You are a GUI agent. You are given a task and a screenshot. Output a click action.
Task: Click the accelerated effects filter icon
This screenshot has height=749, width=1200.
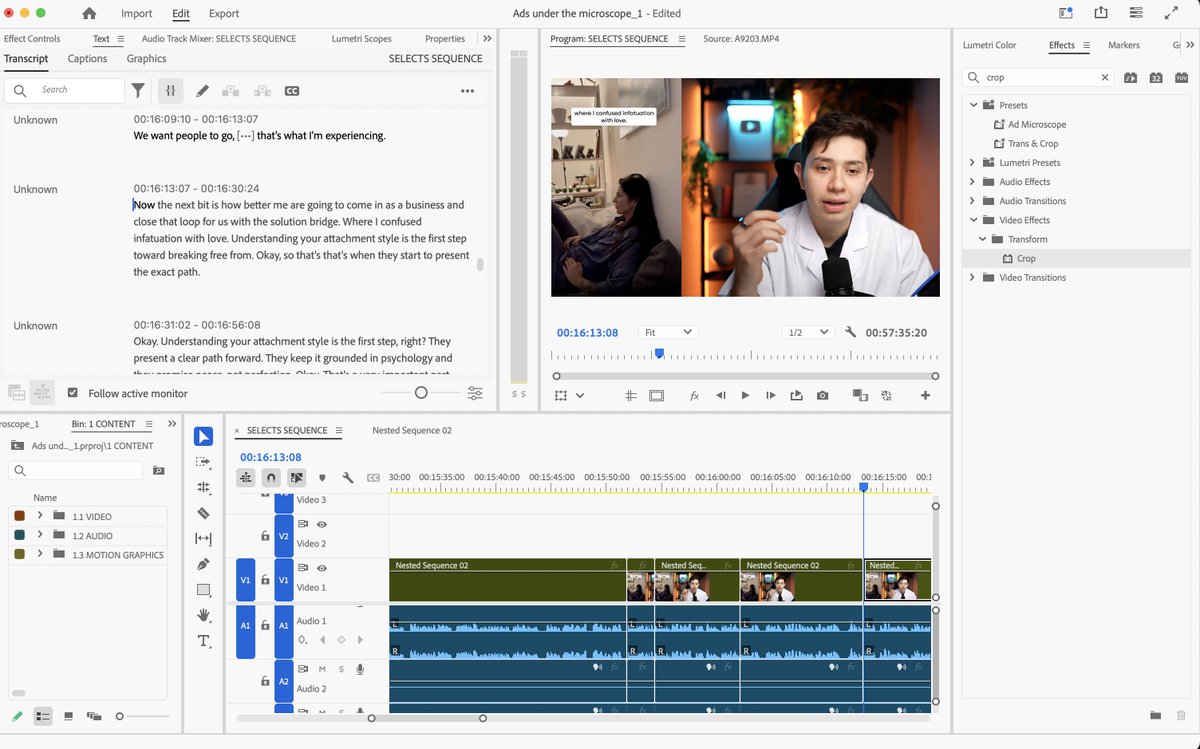pyautogui.click(x=1130, y=77)
